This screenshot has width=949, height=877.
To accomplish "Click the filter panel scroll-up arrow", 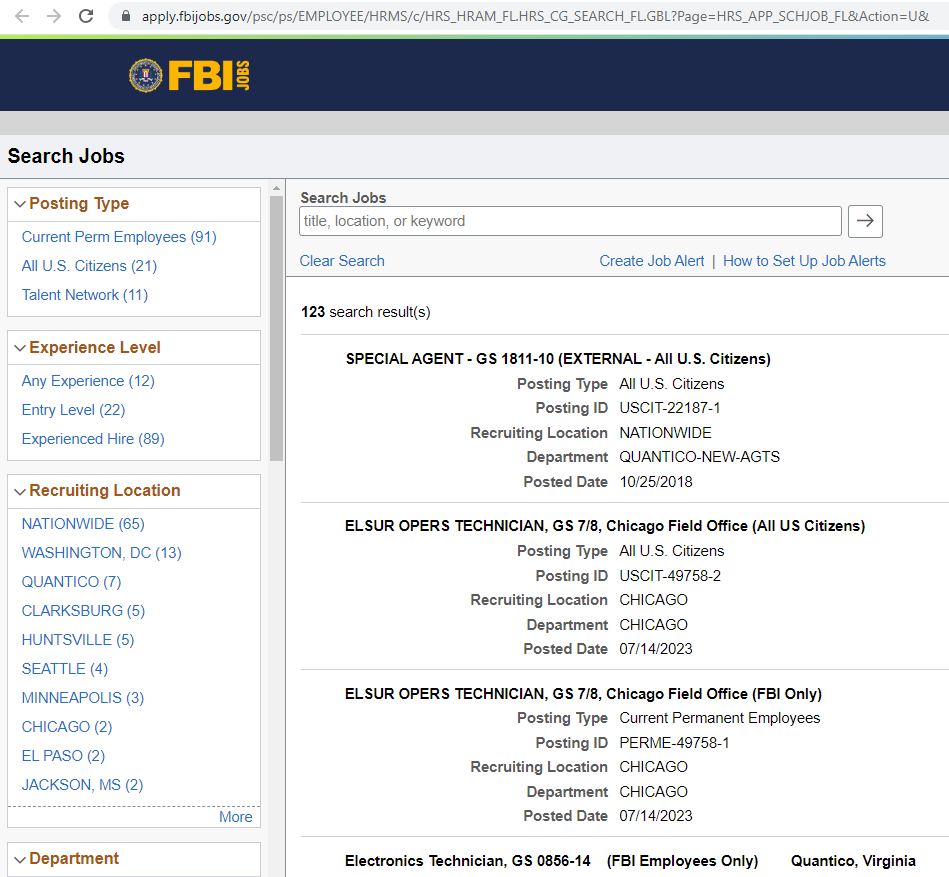I will (x=277, y=188).
